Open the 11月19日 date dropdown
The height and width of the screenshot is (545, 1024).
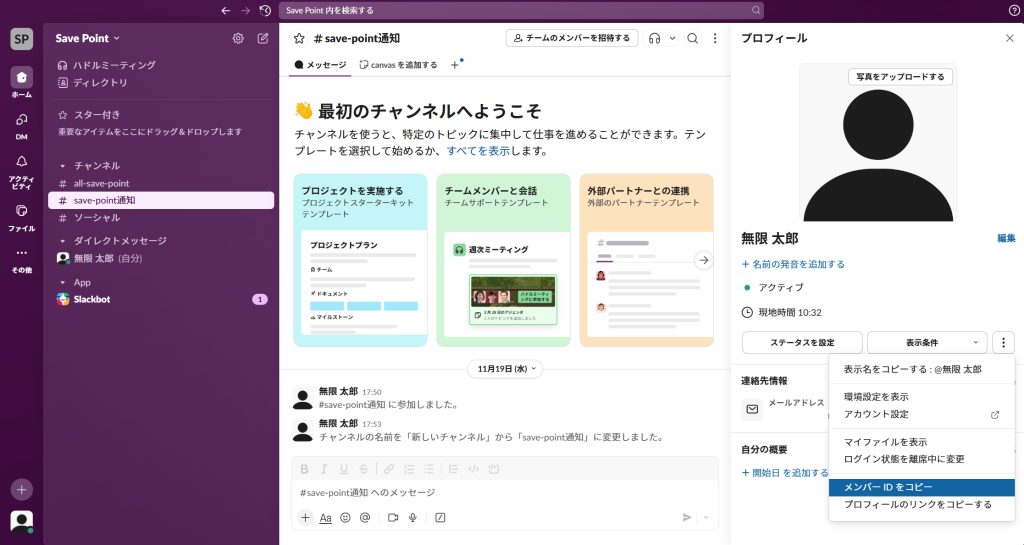(510, 369)
